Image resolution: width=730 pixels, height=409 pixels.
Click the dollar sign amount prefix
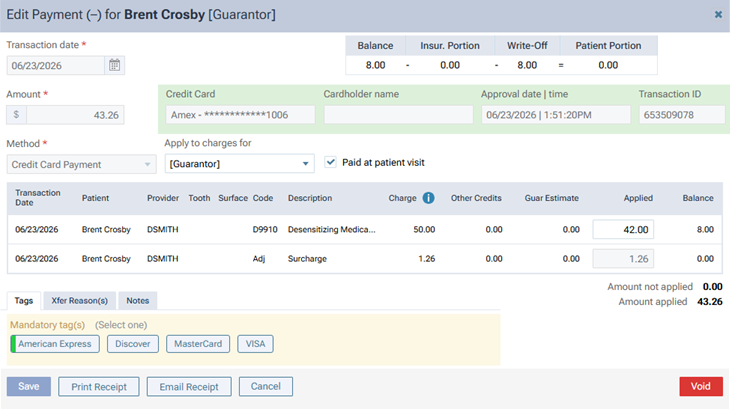(16, 115)
